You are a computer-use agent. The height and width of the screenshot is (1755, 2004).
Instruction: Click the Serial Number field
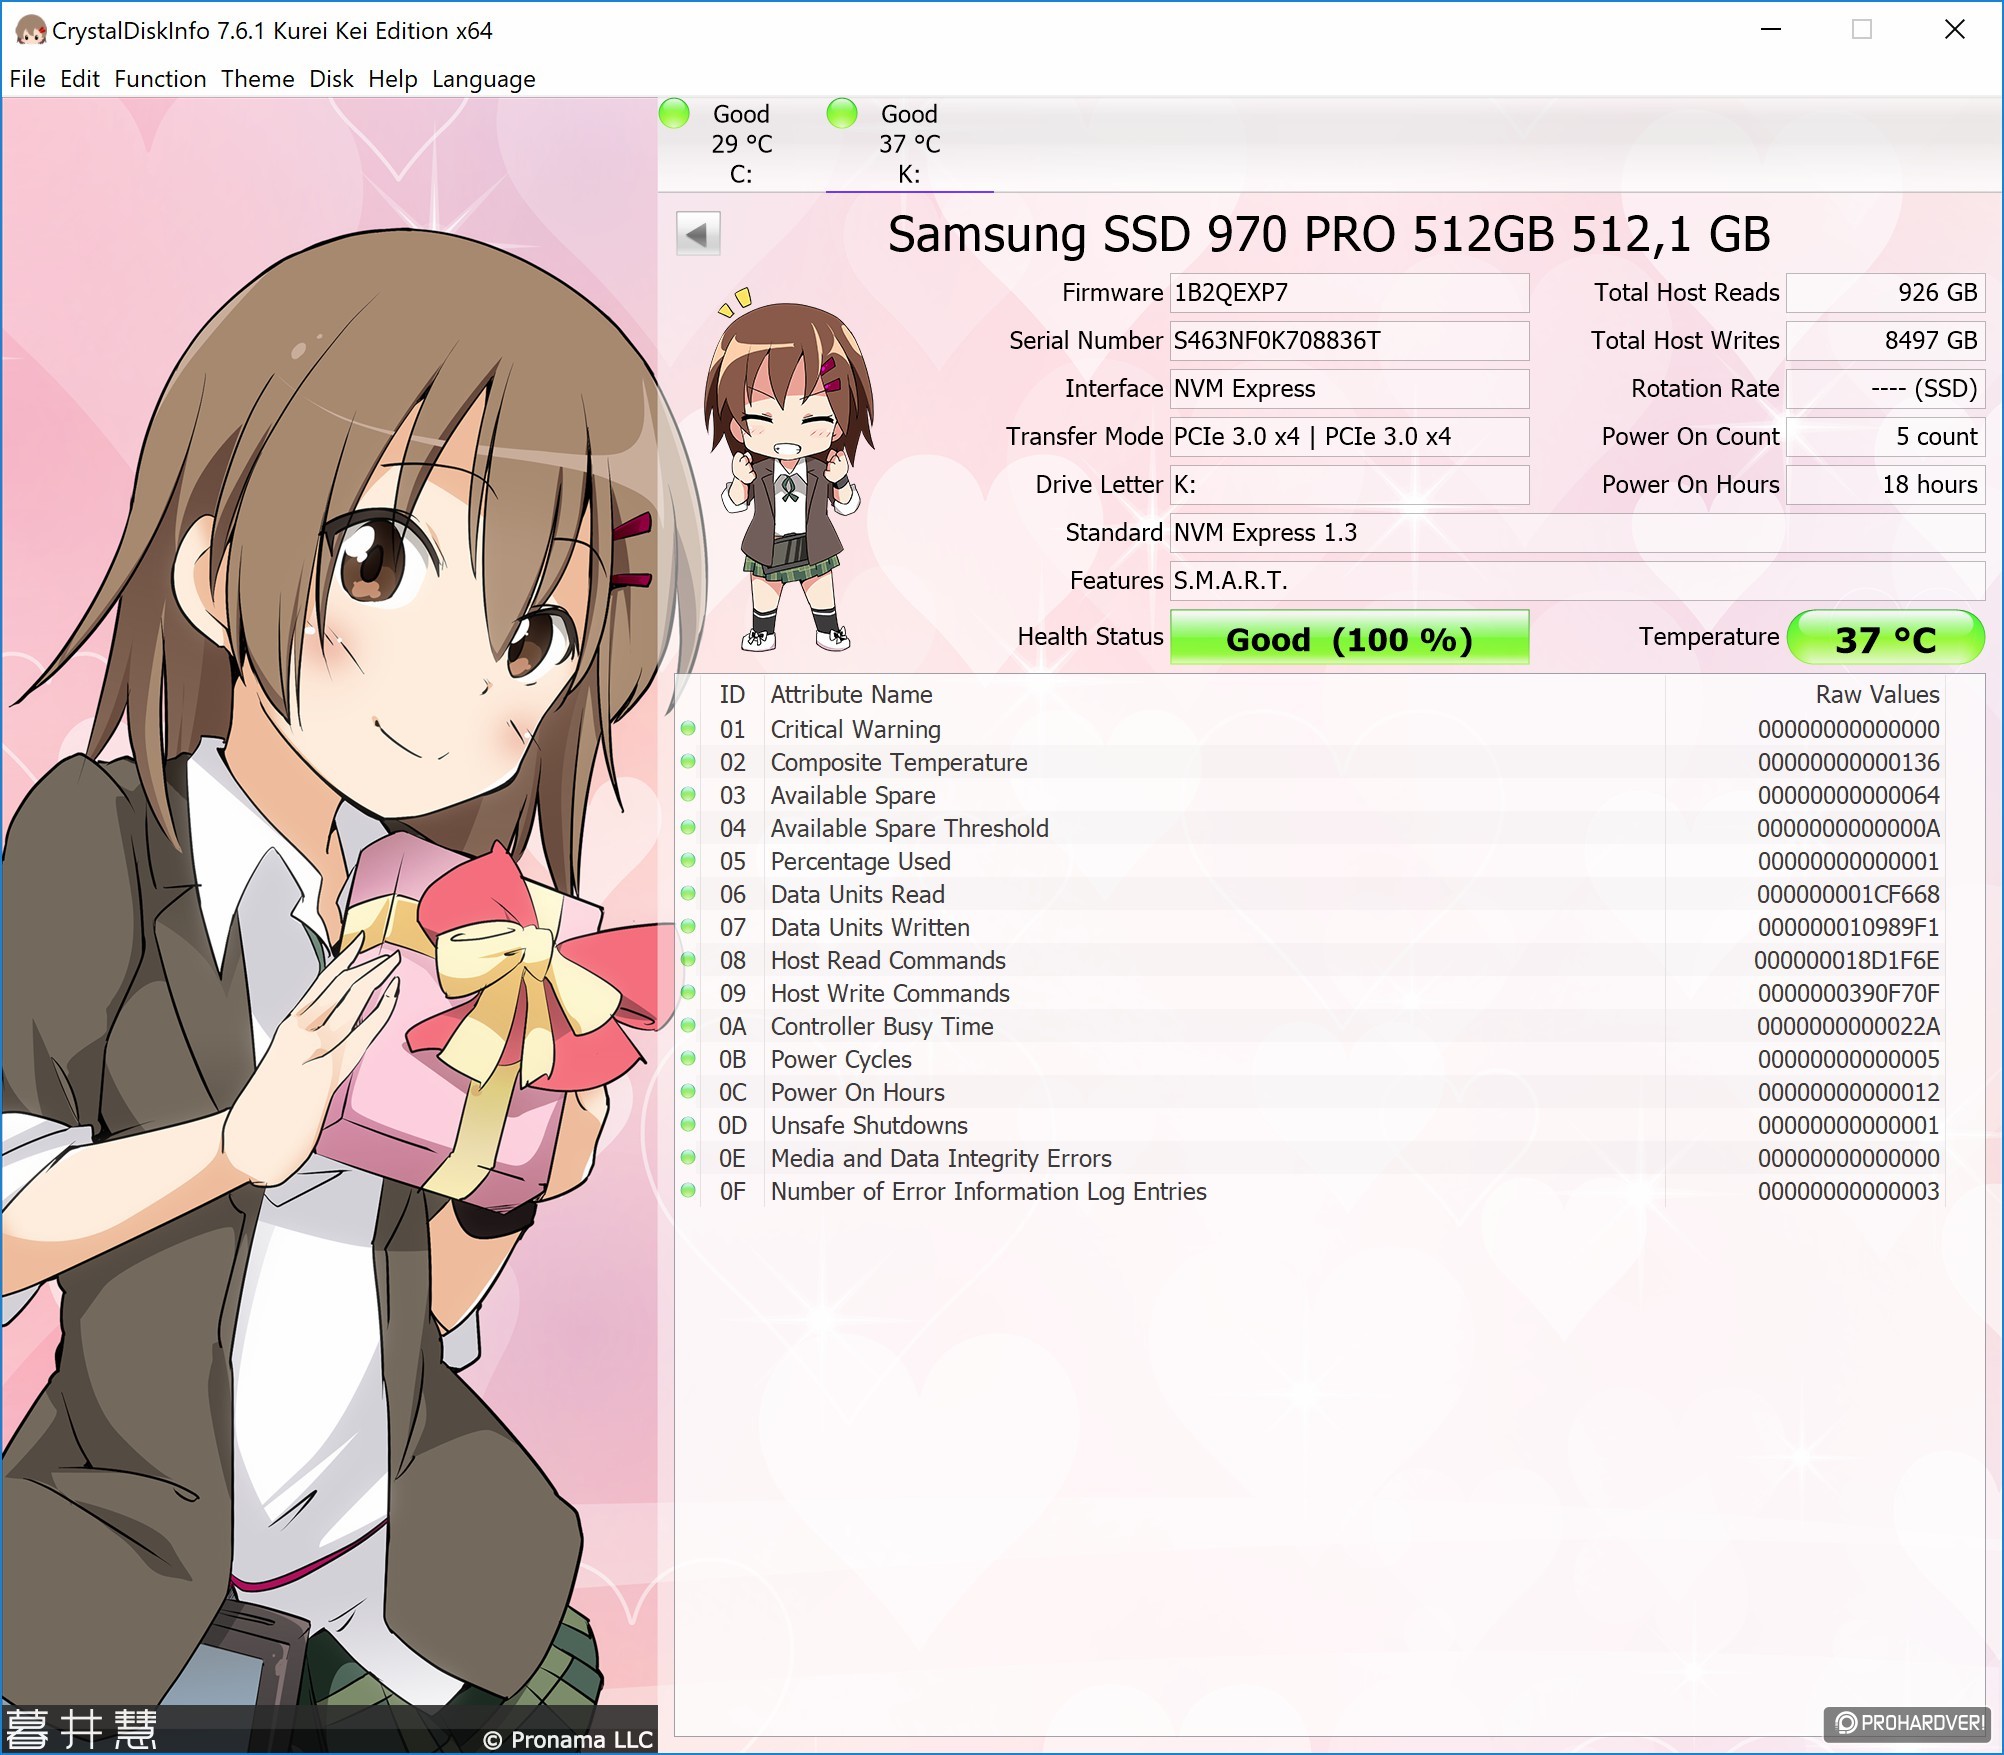(1349, 341)
